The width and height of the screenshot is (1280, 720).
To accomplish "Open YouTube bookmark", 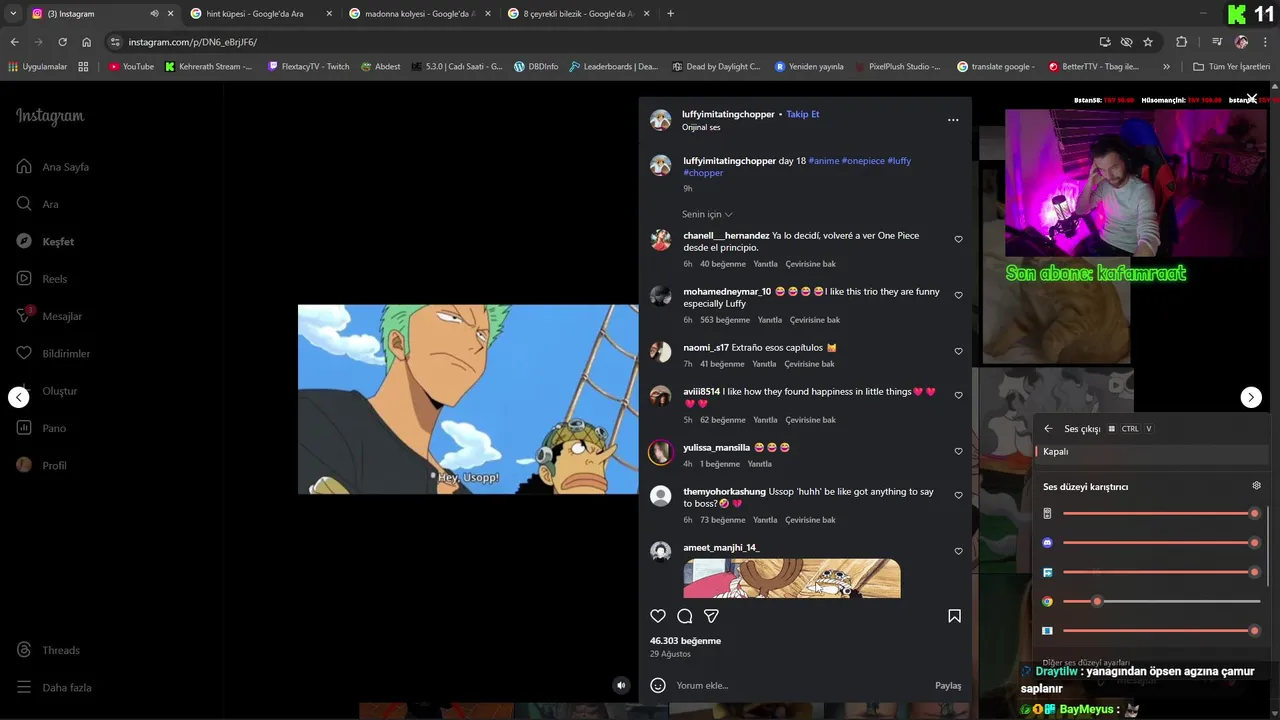I will pyautogui.click(x=131, y=67).
